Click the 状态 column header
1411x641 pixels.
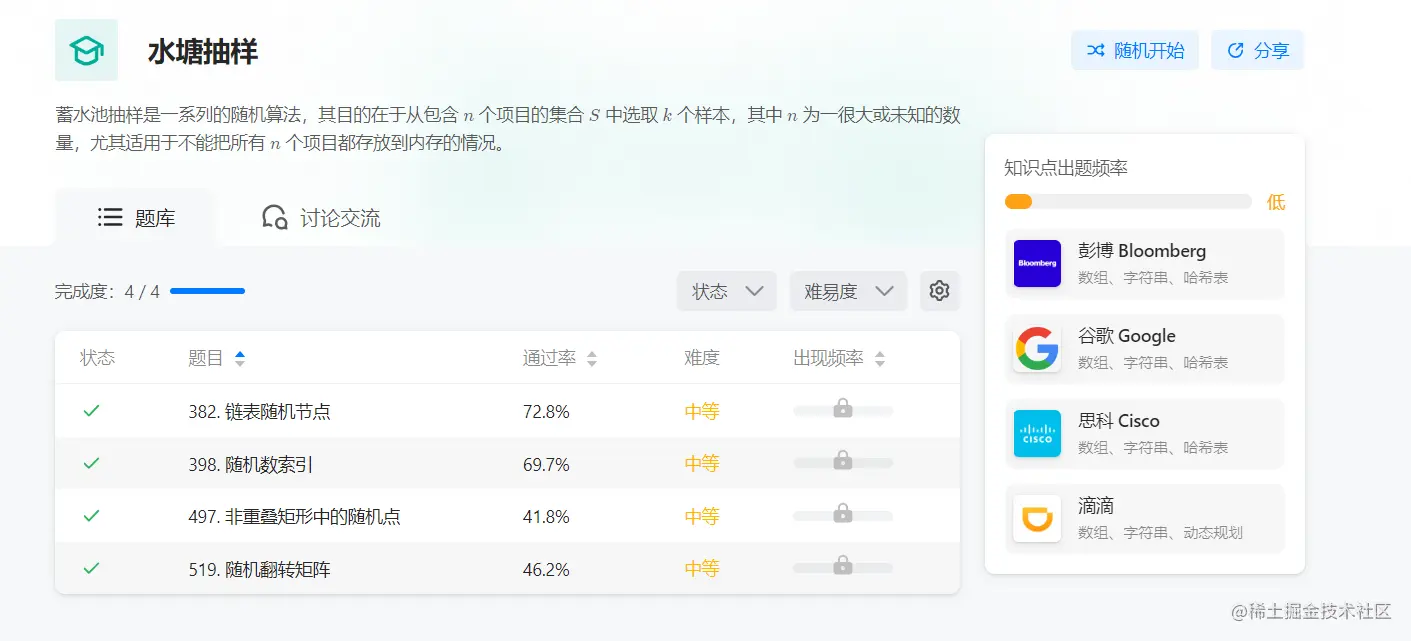tap(98, 358)
